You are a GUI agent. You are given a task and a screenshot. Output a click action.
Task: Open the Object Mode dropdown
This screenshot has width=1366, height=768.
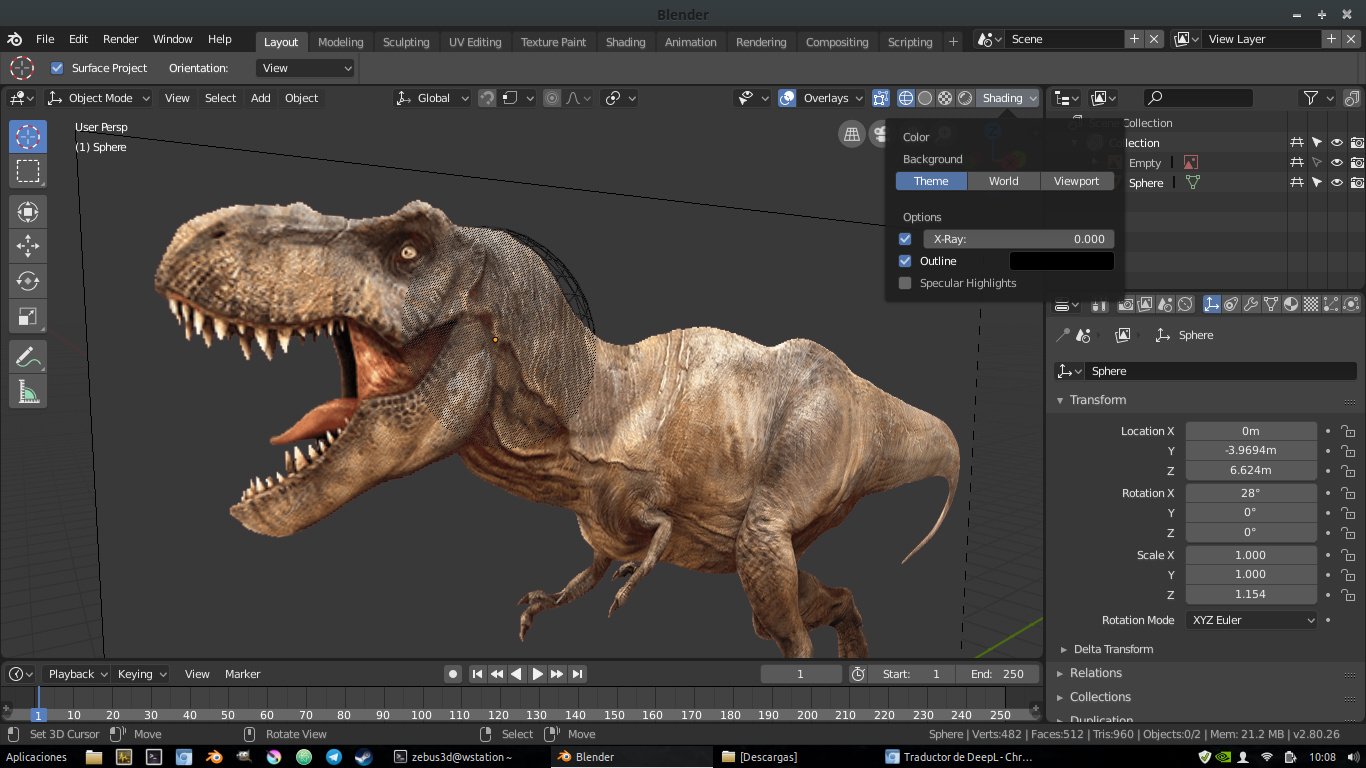coord(99,98)
